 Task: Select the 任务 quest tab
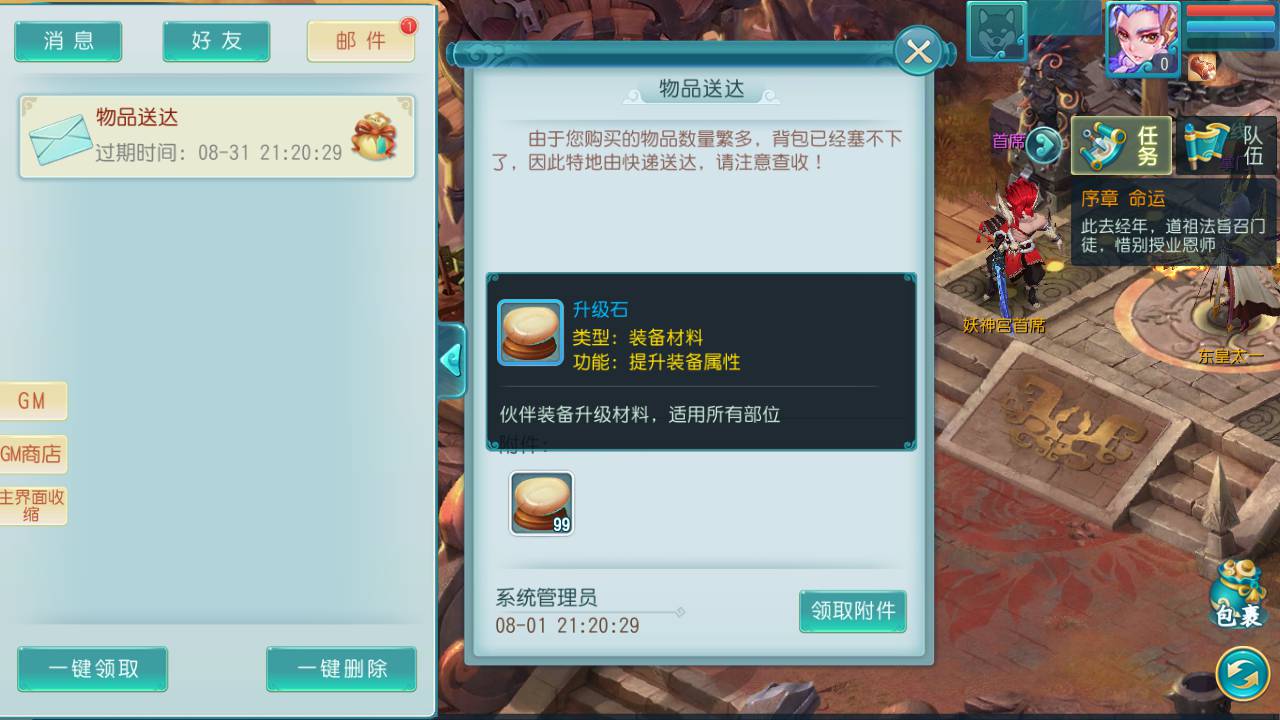coord(1122,146)
